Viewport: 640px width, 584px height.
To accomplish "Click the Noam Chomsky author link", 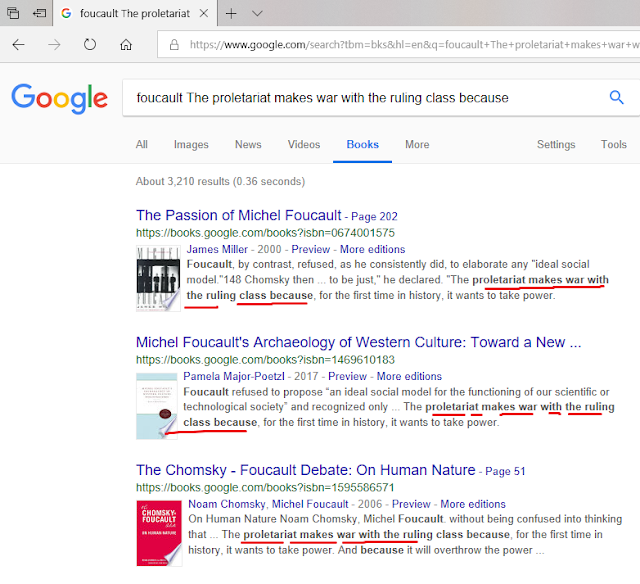I will click(227, 504).
